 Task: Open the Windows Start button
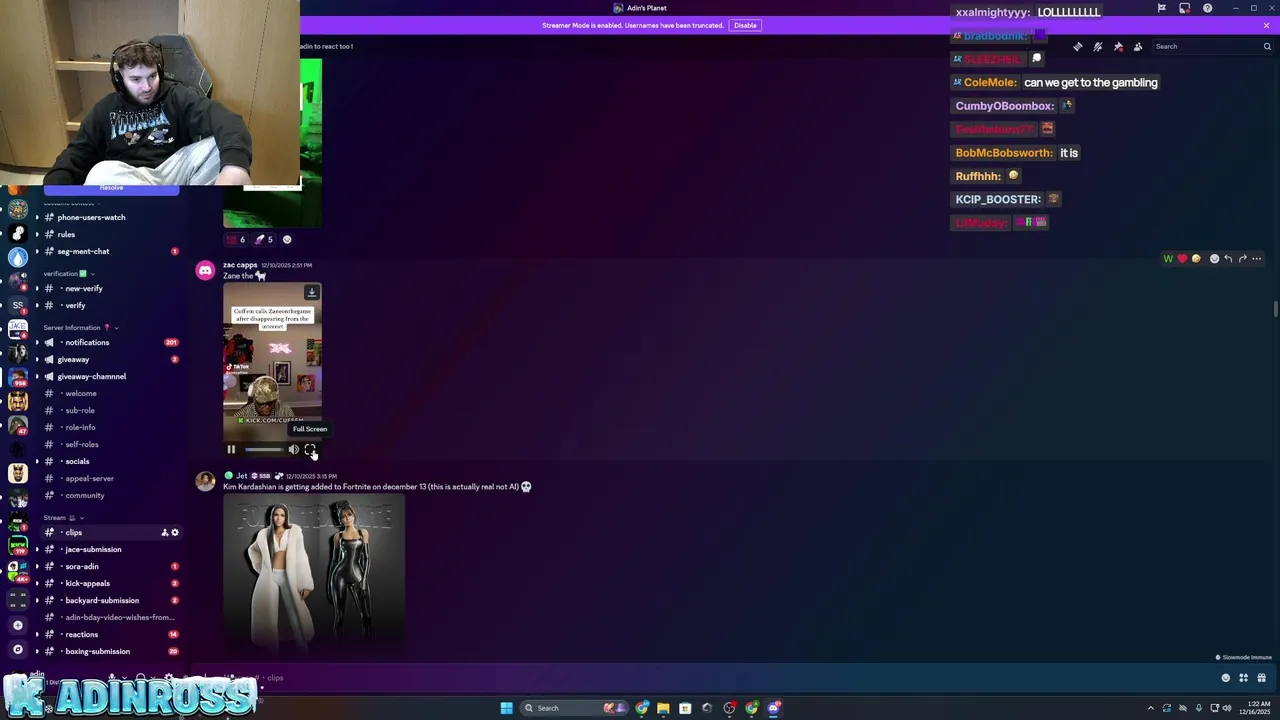point(506,708)
